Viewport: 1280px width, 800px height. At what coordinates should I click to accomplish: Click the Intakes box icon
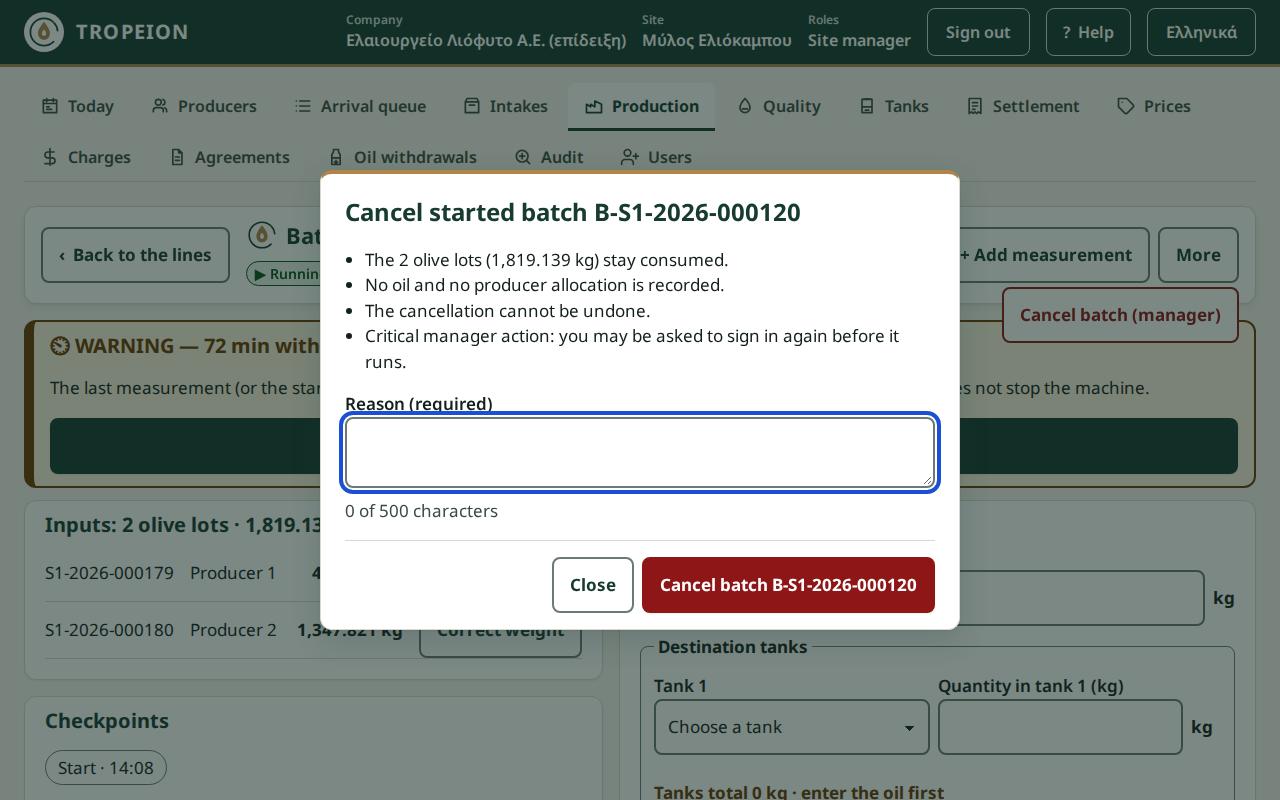[472, 106]
